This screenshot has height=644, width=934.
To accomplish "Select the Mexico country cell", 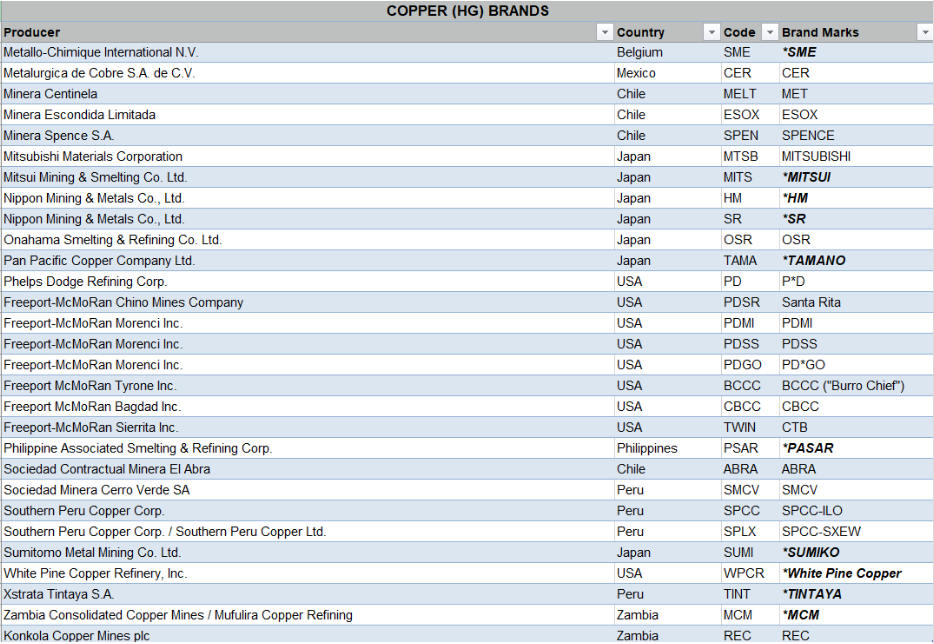I will (667, 73).
